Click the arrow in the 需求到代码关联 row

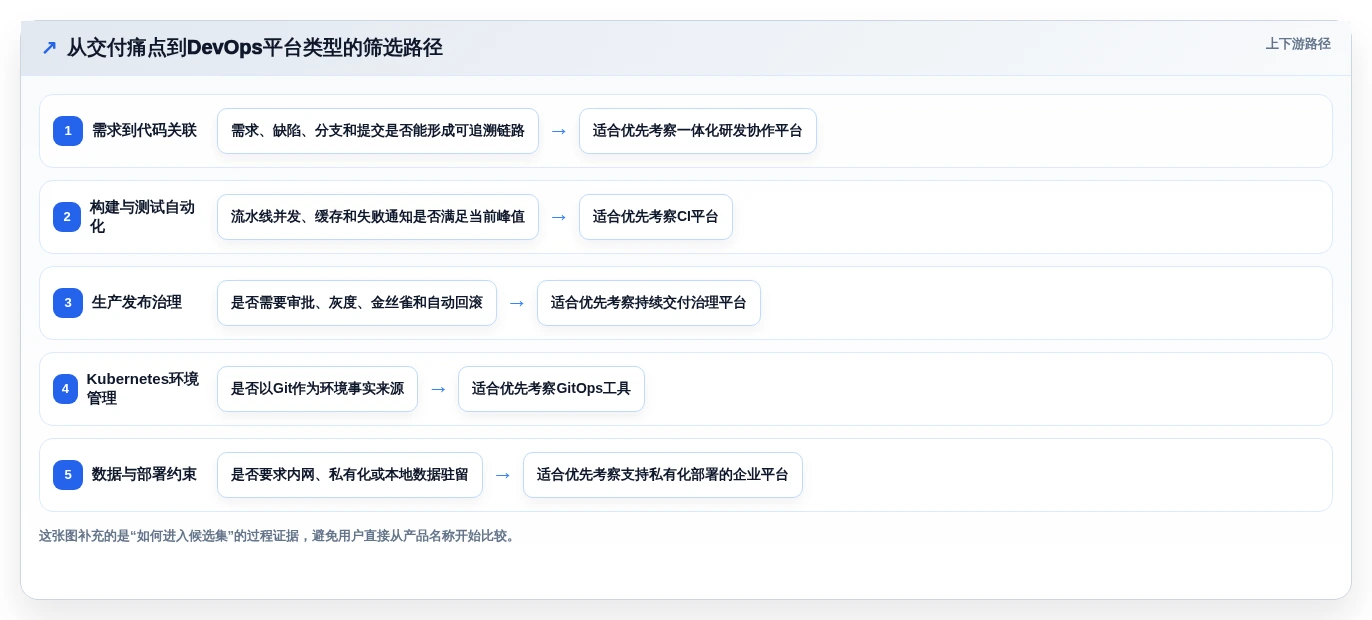tap(559, 131)
